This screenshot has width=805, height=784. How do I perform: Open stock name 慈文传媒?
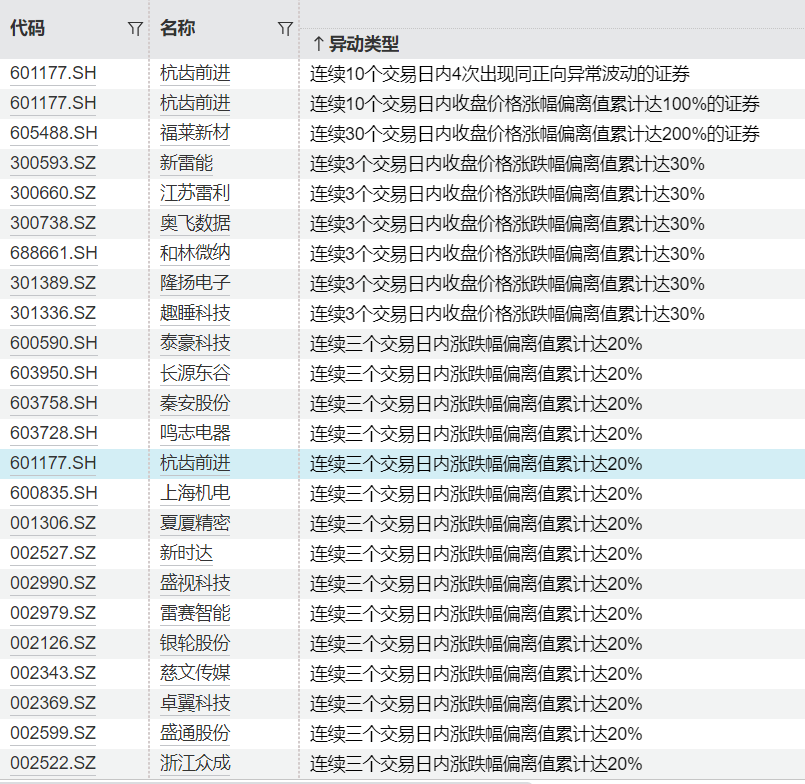coord(195,673)
